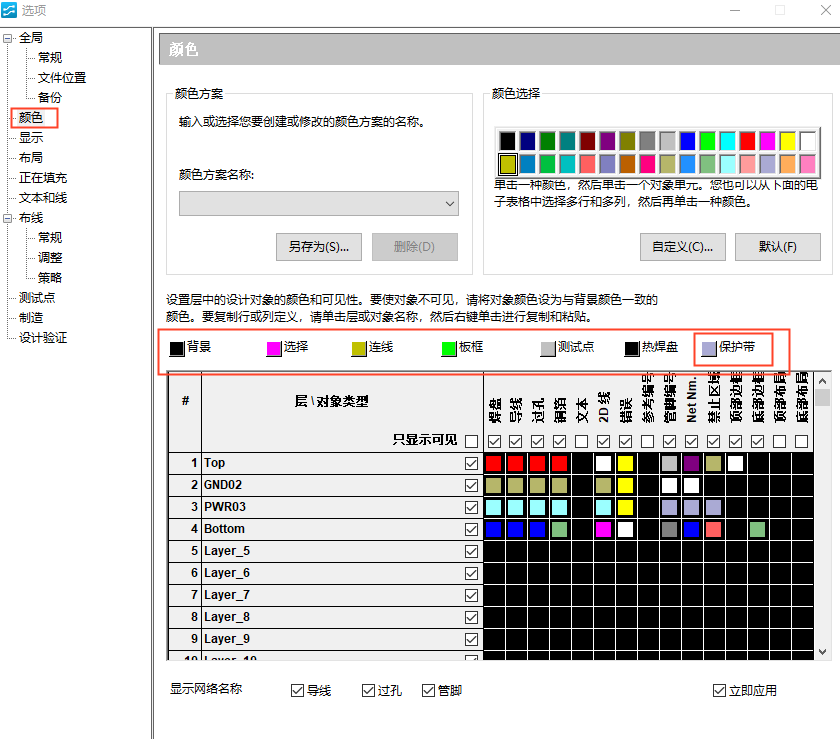Select 调整 under 布线

(x=50, y=258)
